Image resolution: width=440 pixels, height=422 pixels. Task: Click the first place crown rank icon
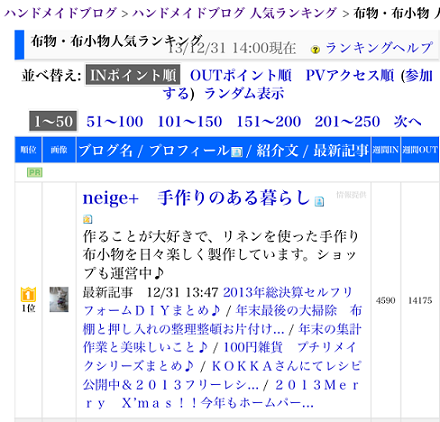point(28,294)
